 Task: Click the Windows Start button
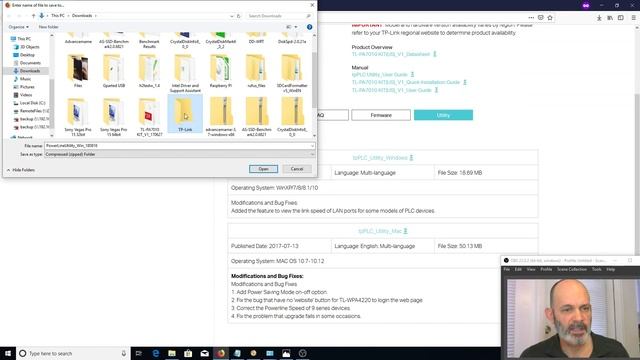8,353
